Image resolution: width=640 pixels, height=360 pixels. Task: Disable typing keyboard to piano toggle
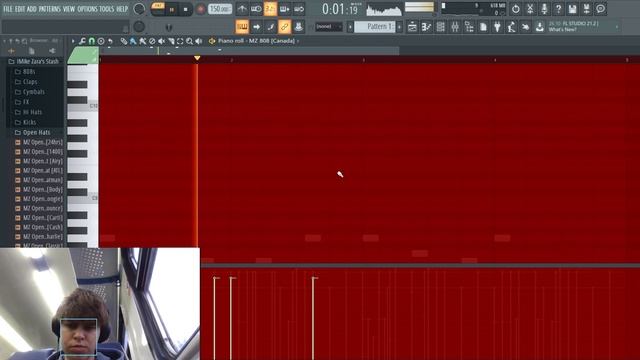(242, 27)
